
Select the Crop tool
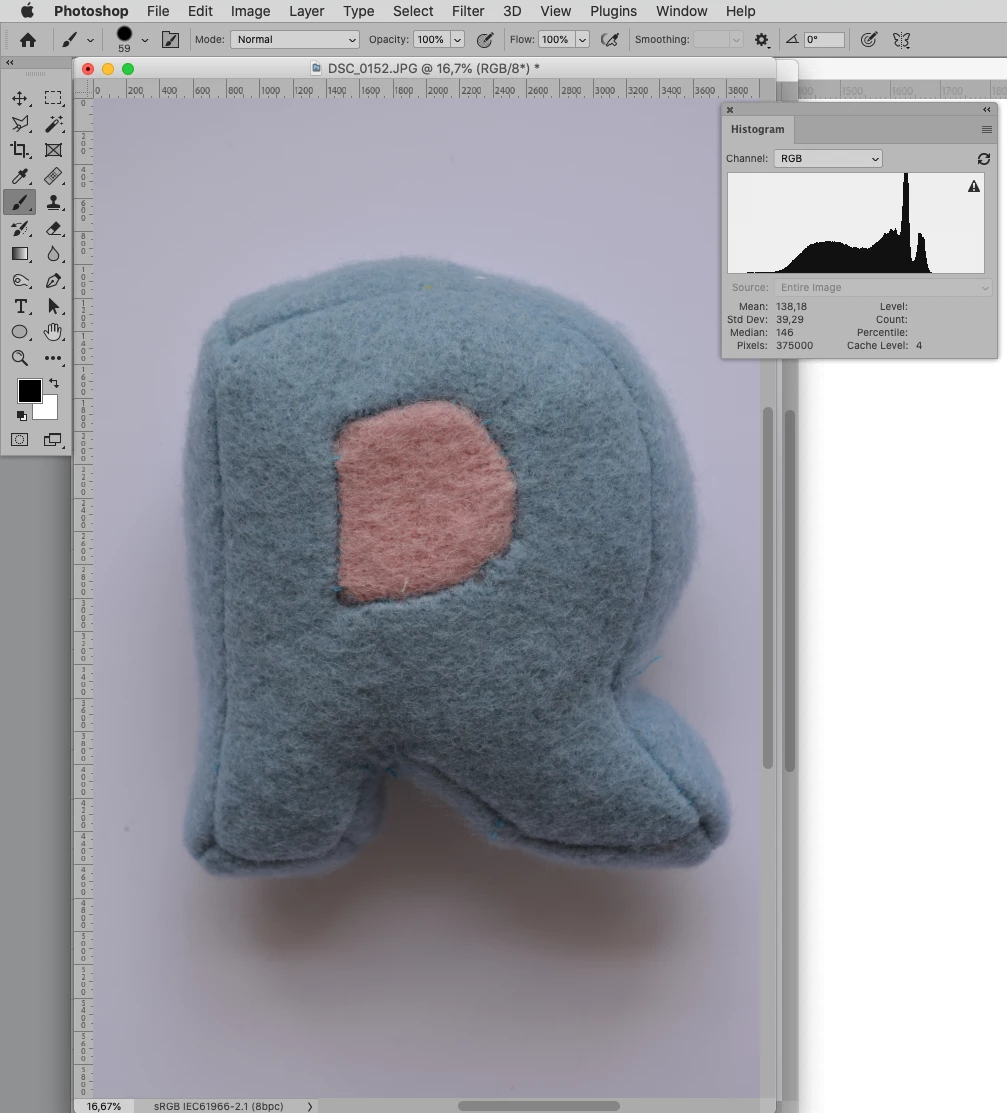[x=20, y=150]
